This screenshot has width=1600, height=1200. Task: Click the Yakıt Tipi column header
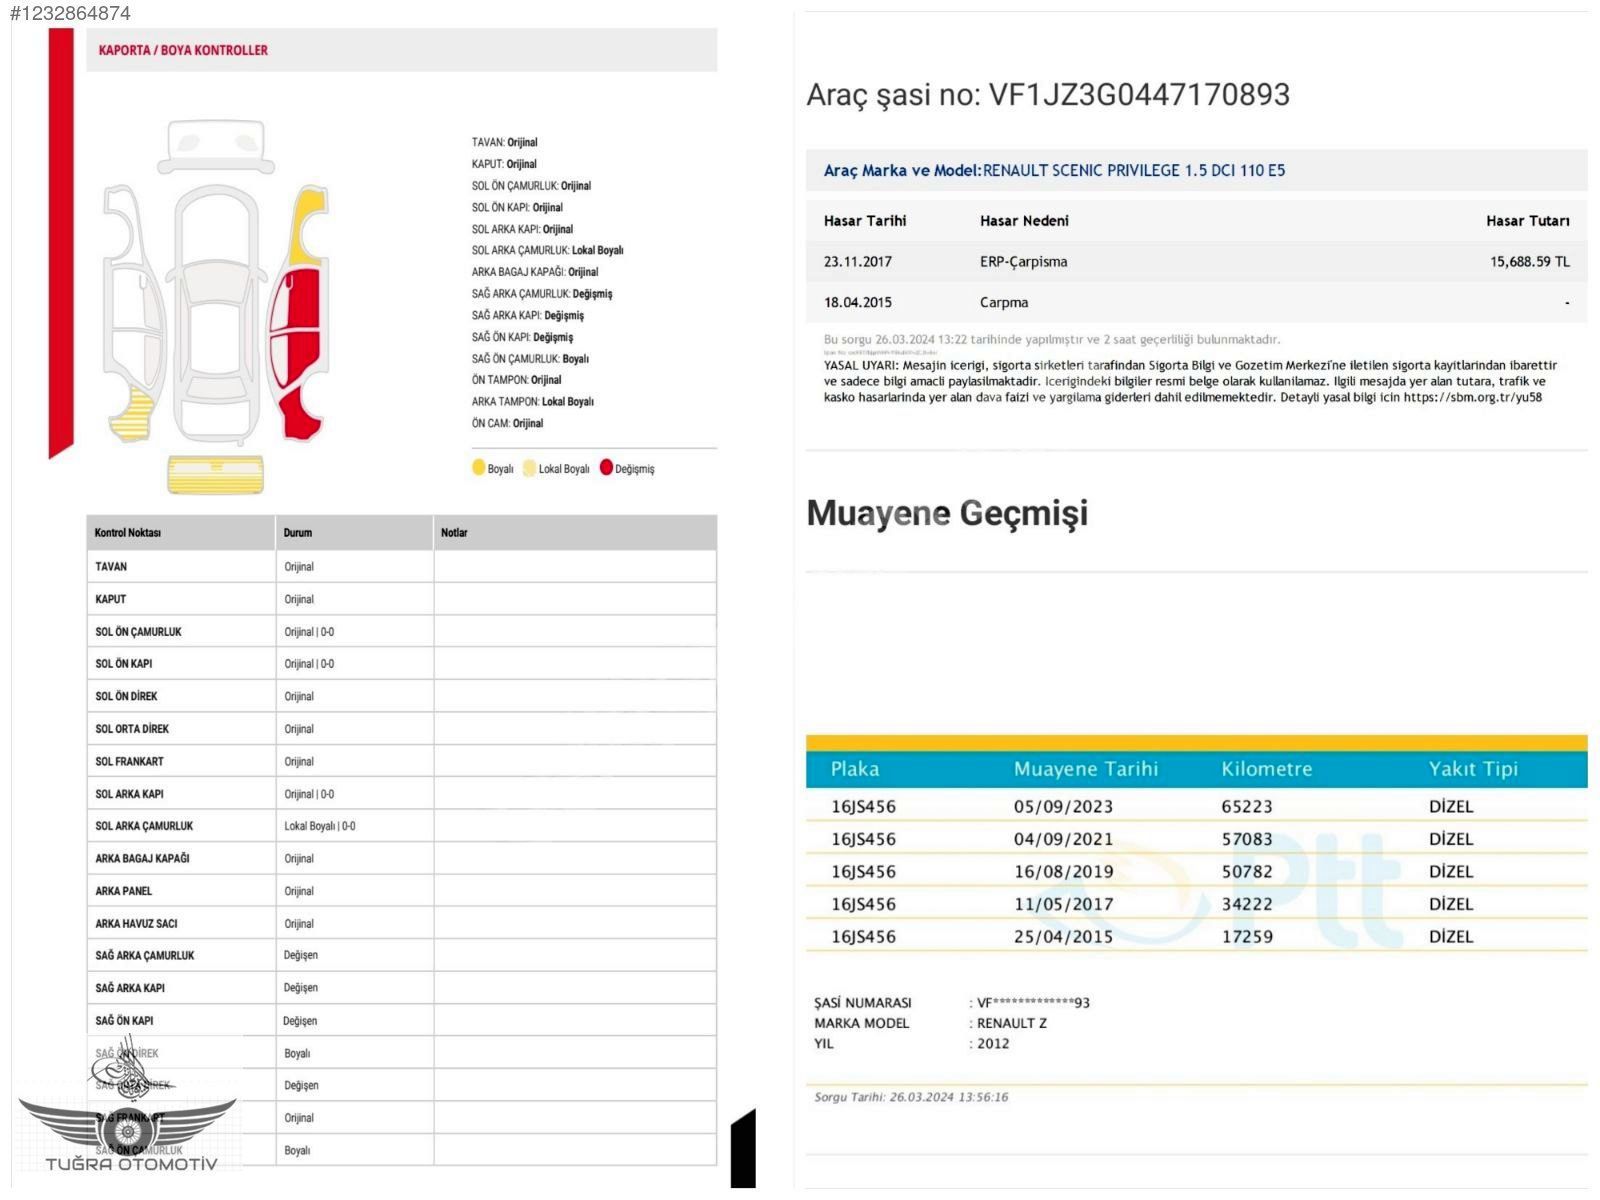tap(1473, 769)
